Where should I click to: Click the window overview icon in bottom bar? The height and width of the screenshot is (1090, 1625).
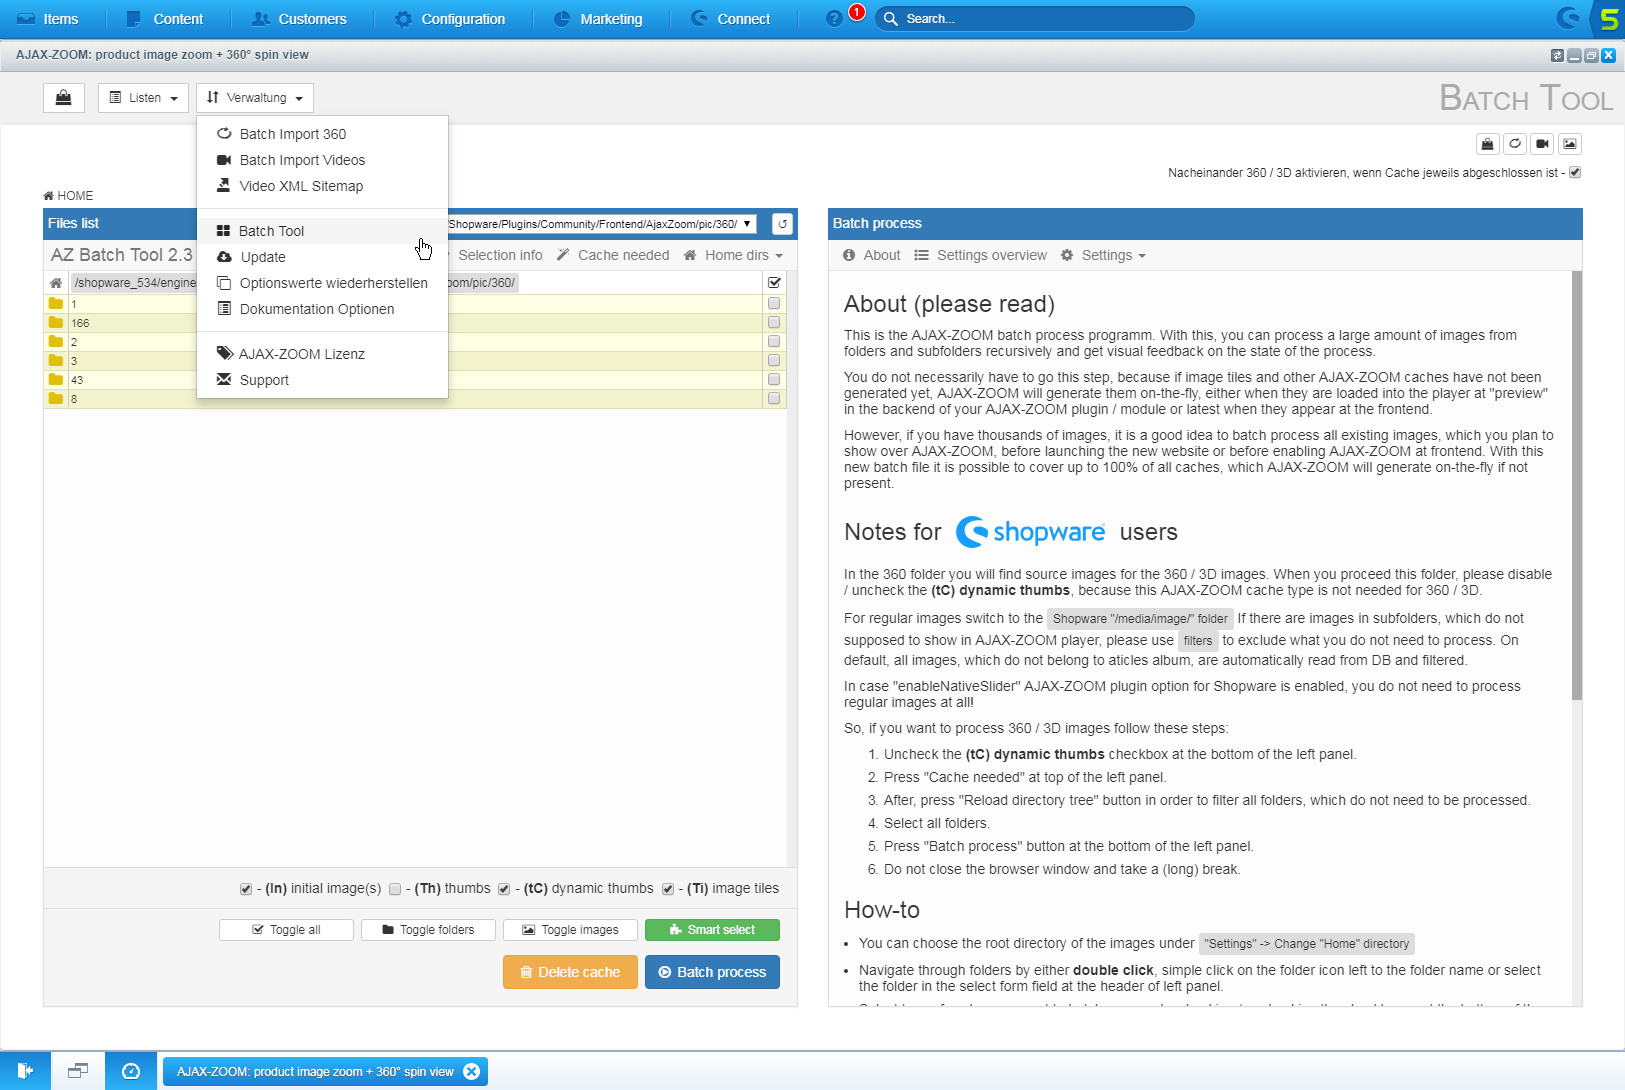tap(78, 1071)
